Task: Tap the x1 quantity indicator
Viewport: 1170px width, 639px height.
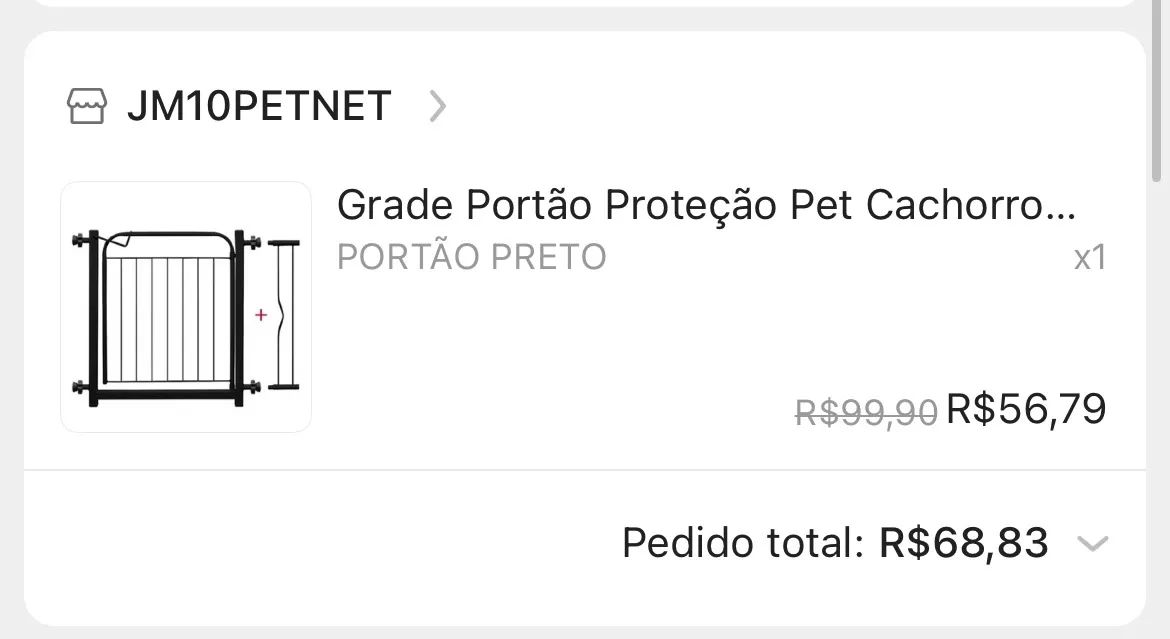Action: (1090, 258)
